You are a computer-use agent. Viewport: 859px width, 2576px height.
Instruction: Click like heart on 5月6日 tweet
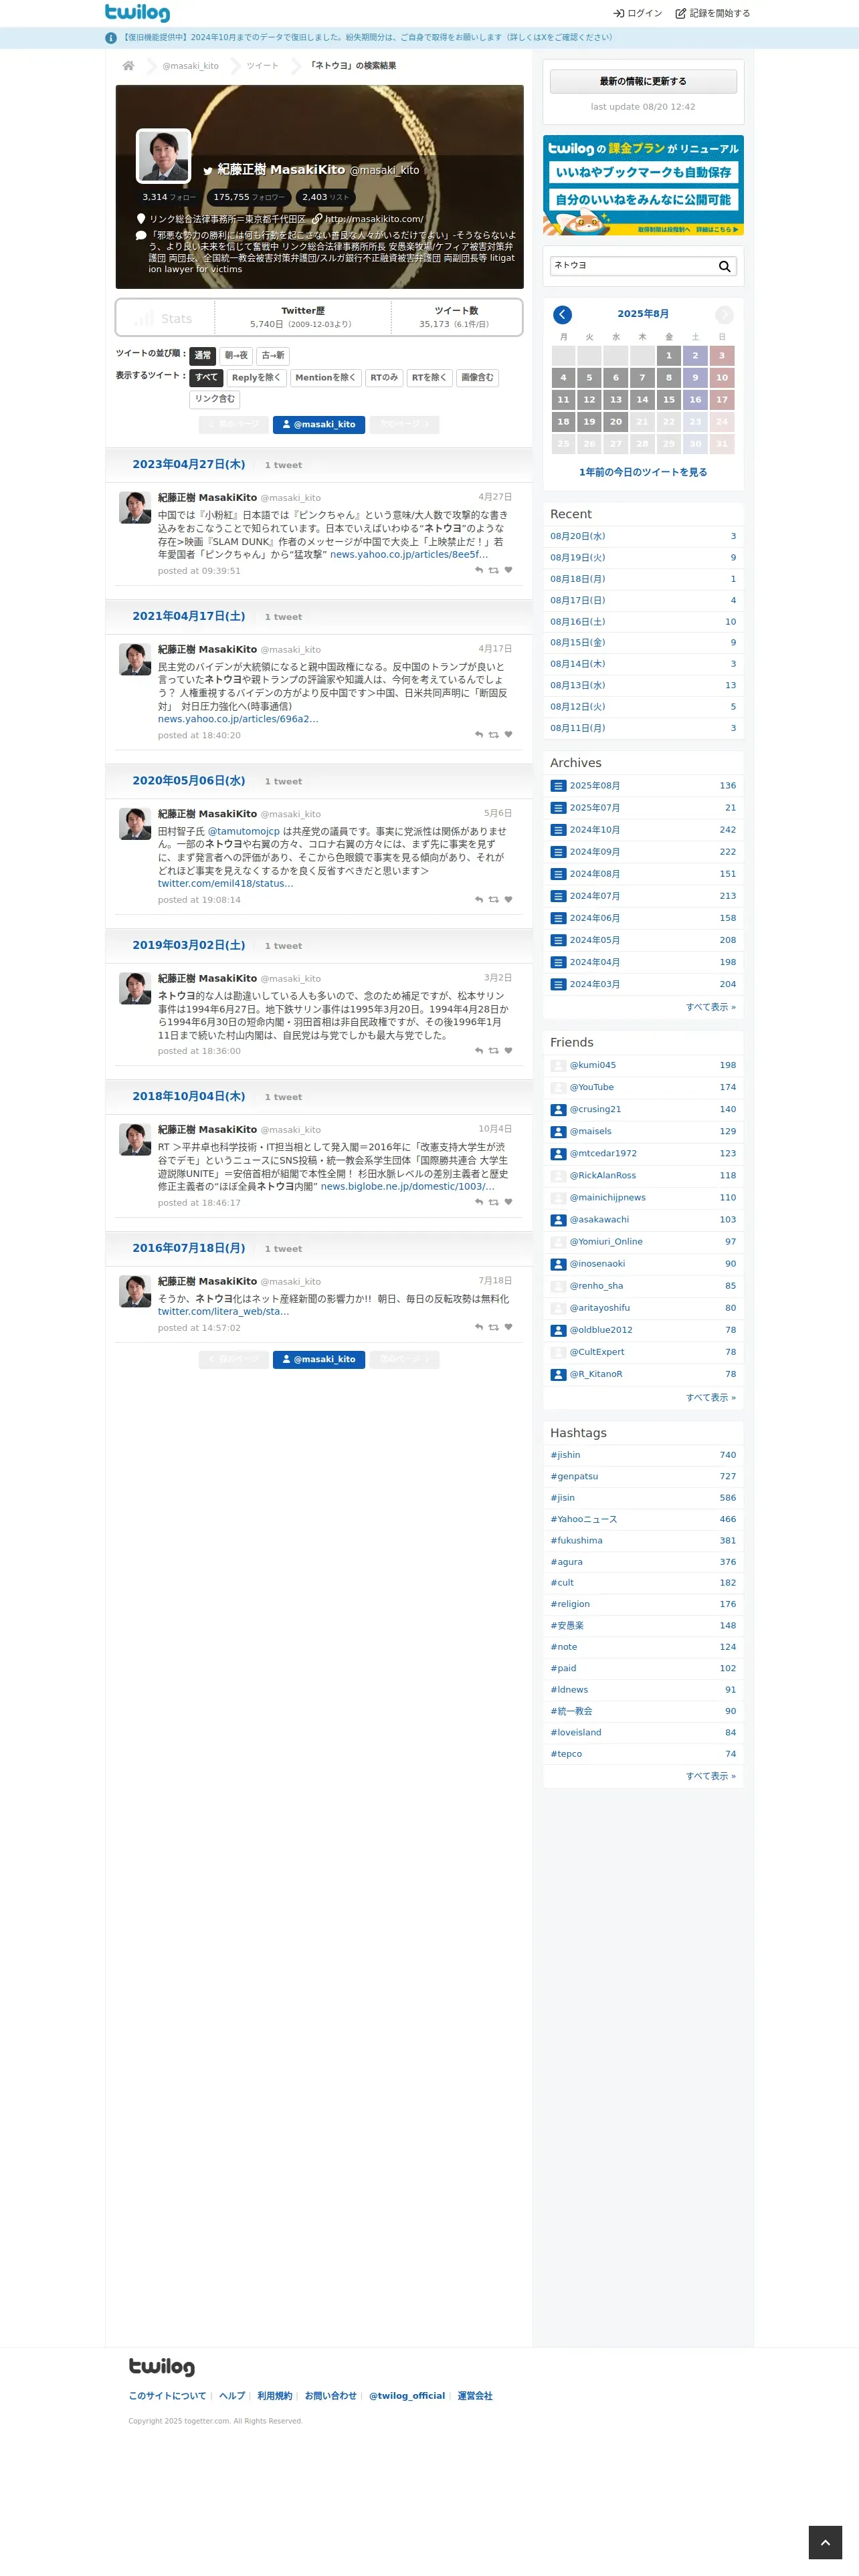(508, 899)
